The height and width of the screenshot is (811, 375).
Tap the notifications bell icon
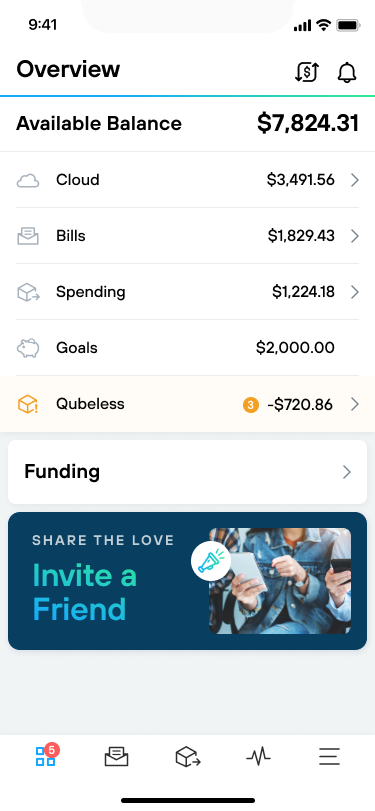[347, 72]
